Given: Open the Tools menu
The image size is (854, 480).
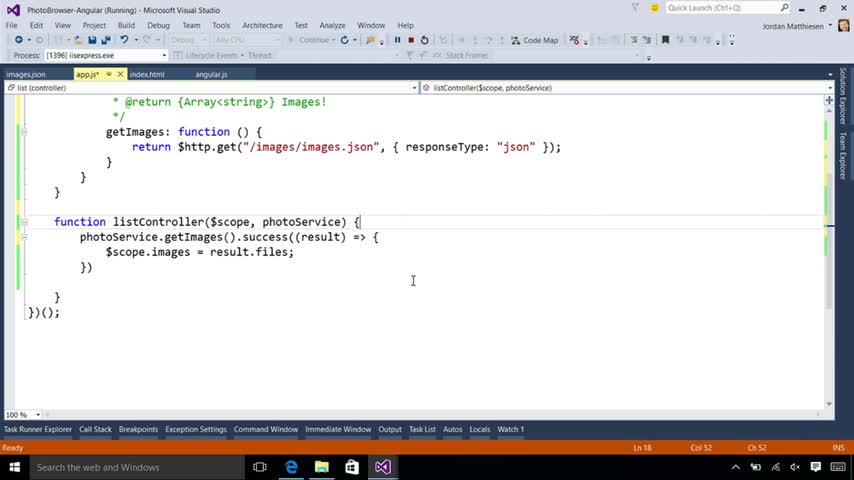Looking at the screenshot, I should [x=221, y=26].
